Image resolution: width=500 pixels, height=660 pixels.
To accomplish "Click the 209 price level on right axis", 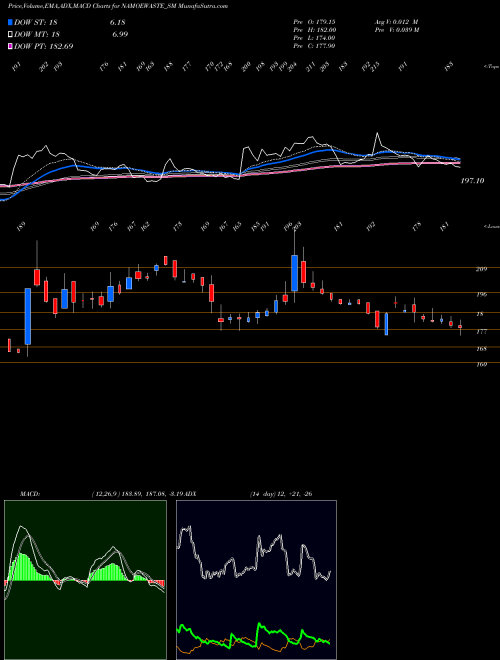I will 481,269.
